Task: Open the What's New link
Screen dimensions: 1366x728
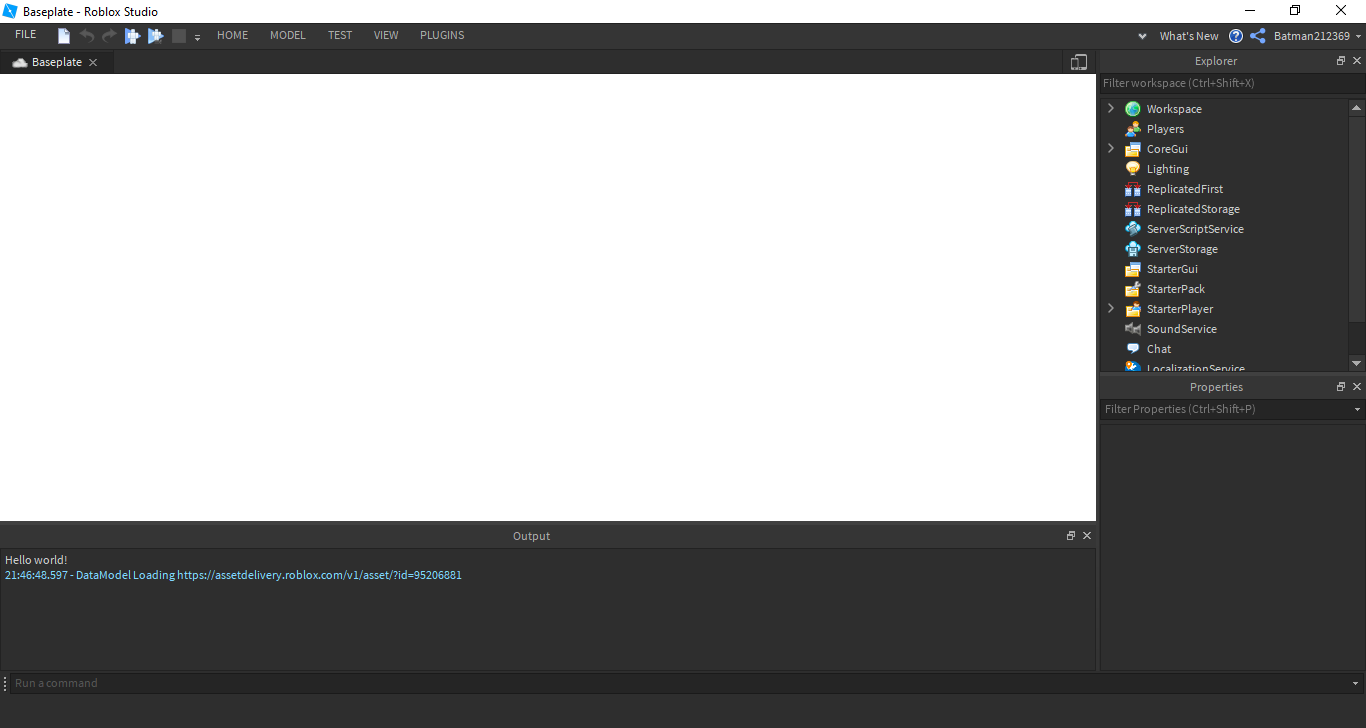Action: [1189, 36]
